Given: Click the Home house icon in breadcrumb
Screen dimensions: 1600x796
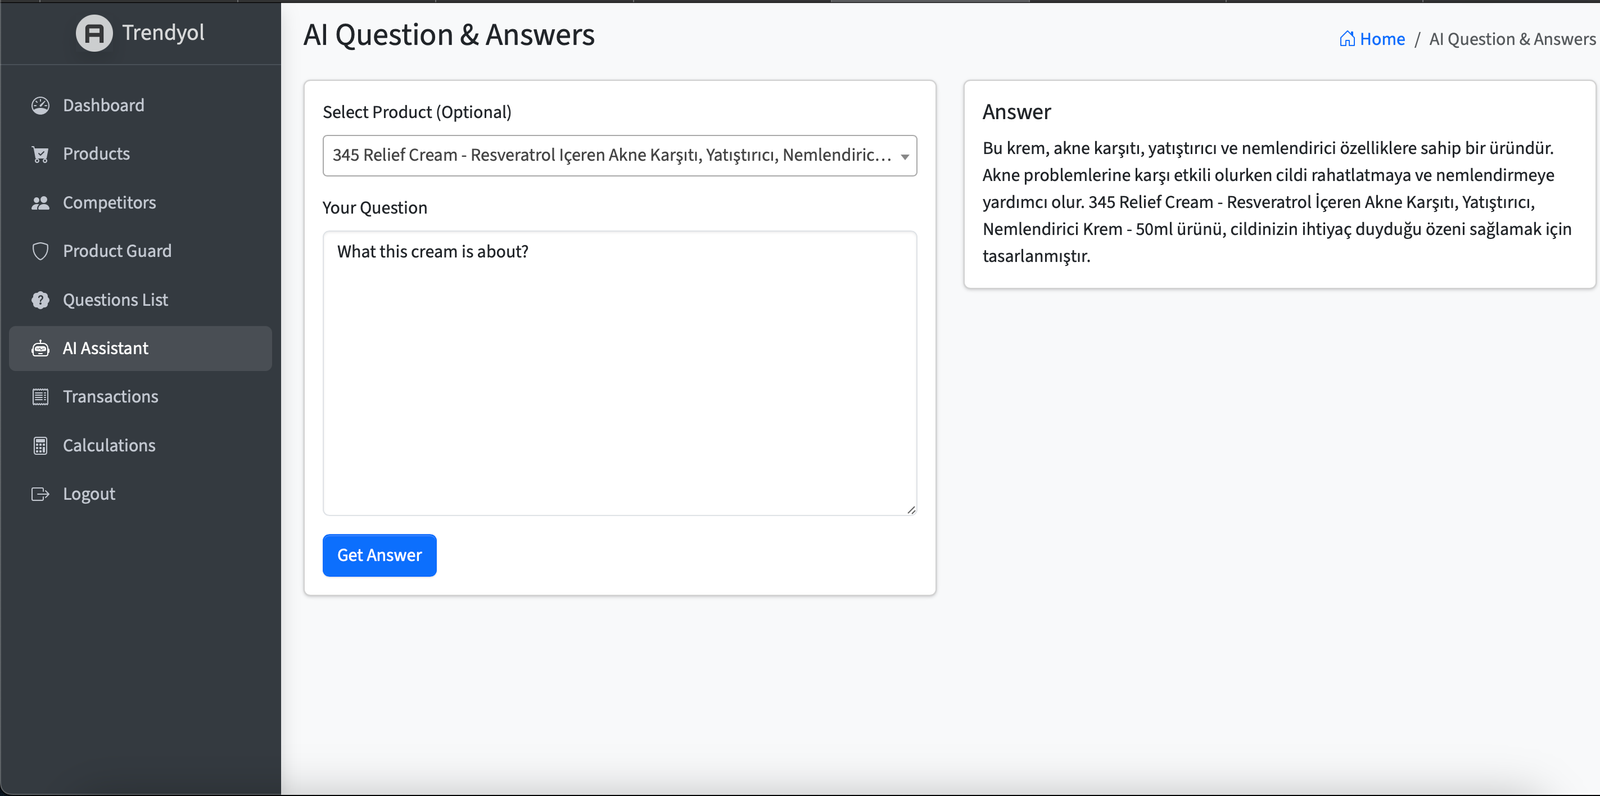Looking at the screenshot, I should coord(1347,39).
